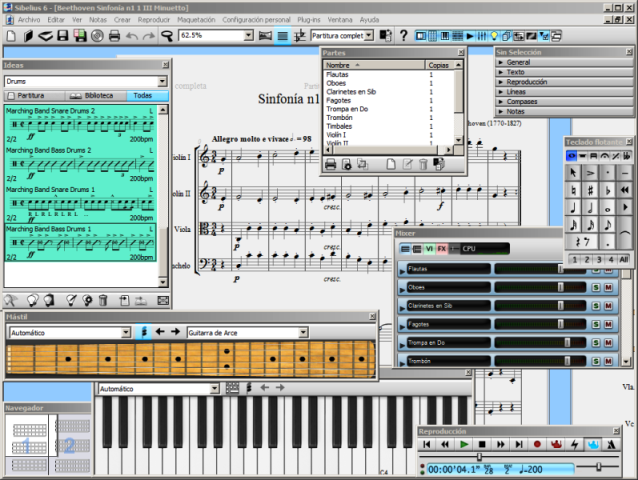The width and height of the screenshot is (638, 480).
Task: Click the Oboes volume fader in Mixer
Action: [x=561, y=287]
